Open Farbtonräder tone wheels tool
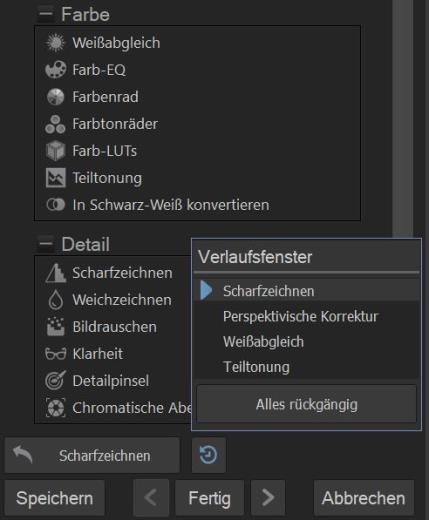This screenshot has height=520, width=429. pos(102,124)
